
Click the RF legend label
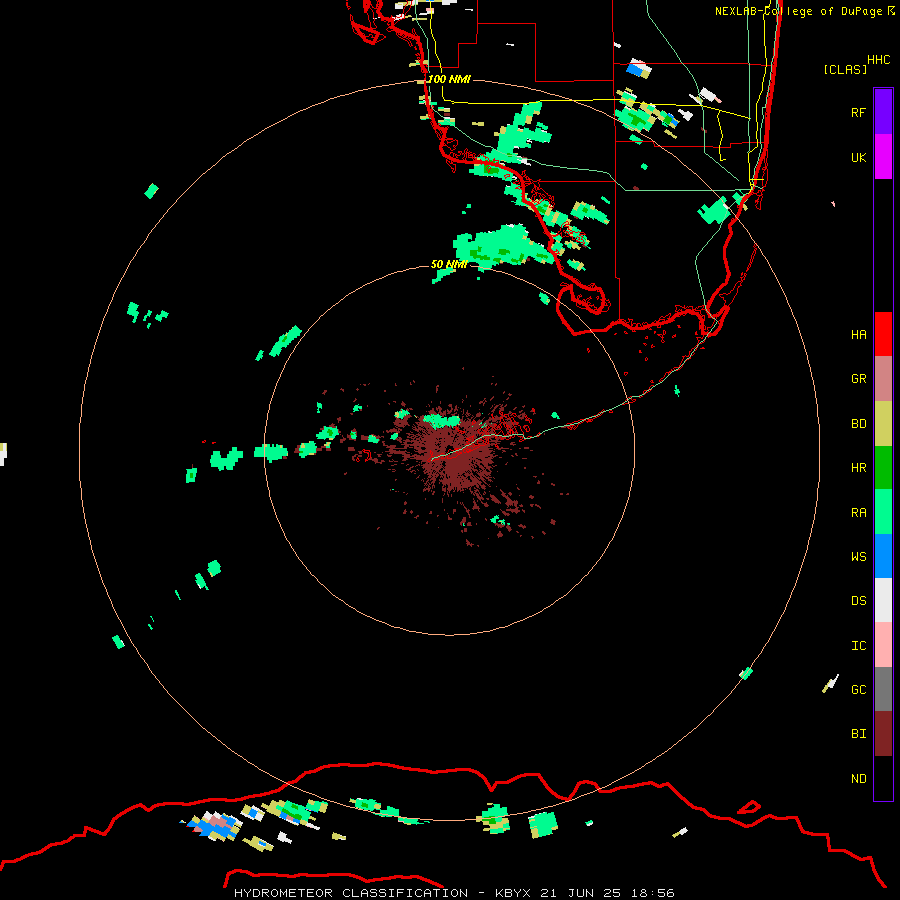pos(858,112)
